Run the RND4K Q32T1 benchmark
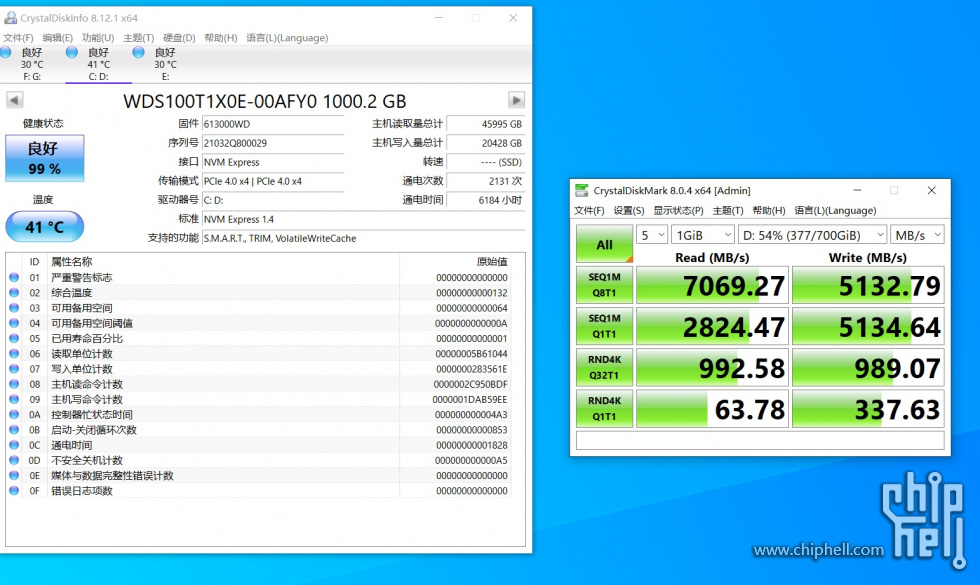 coord(604,368)
